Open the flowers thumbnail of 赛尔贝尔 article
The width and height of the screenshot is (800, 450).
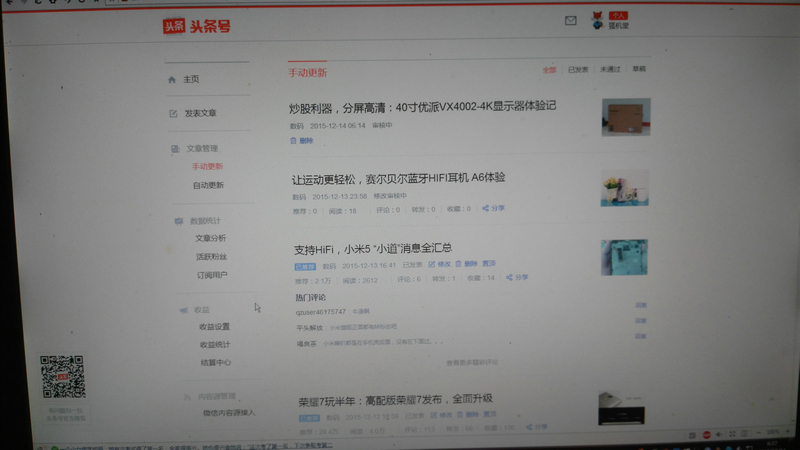click(x=624, y=188)
